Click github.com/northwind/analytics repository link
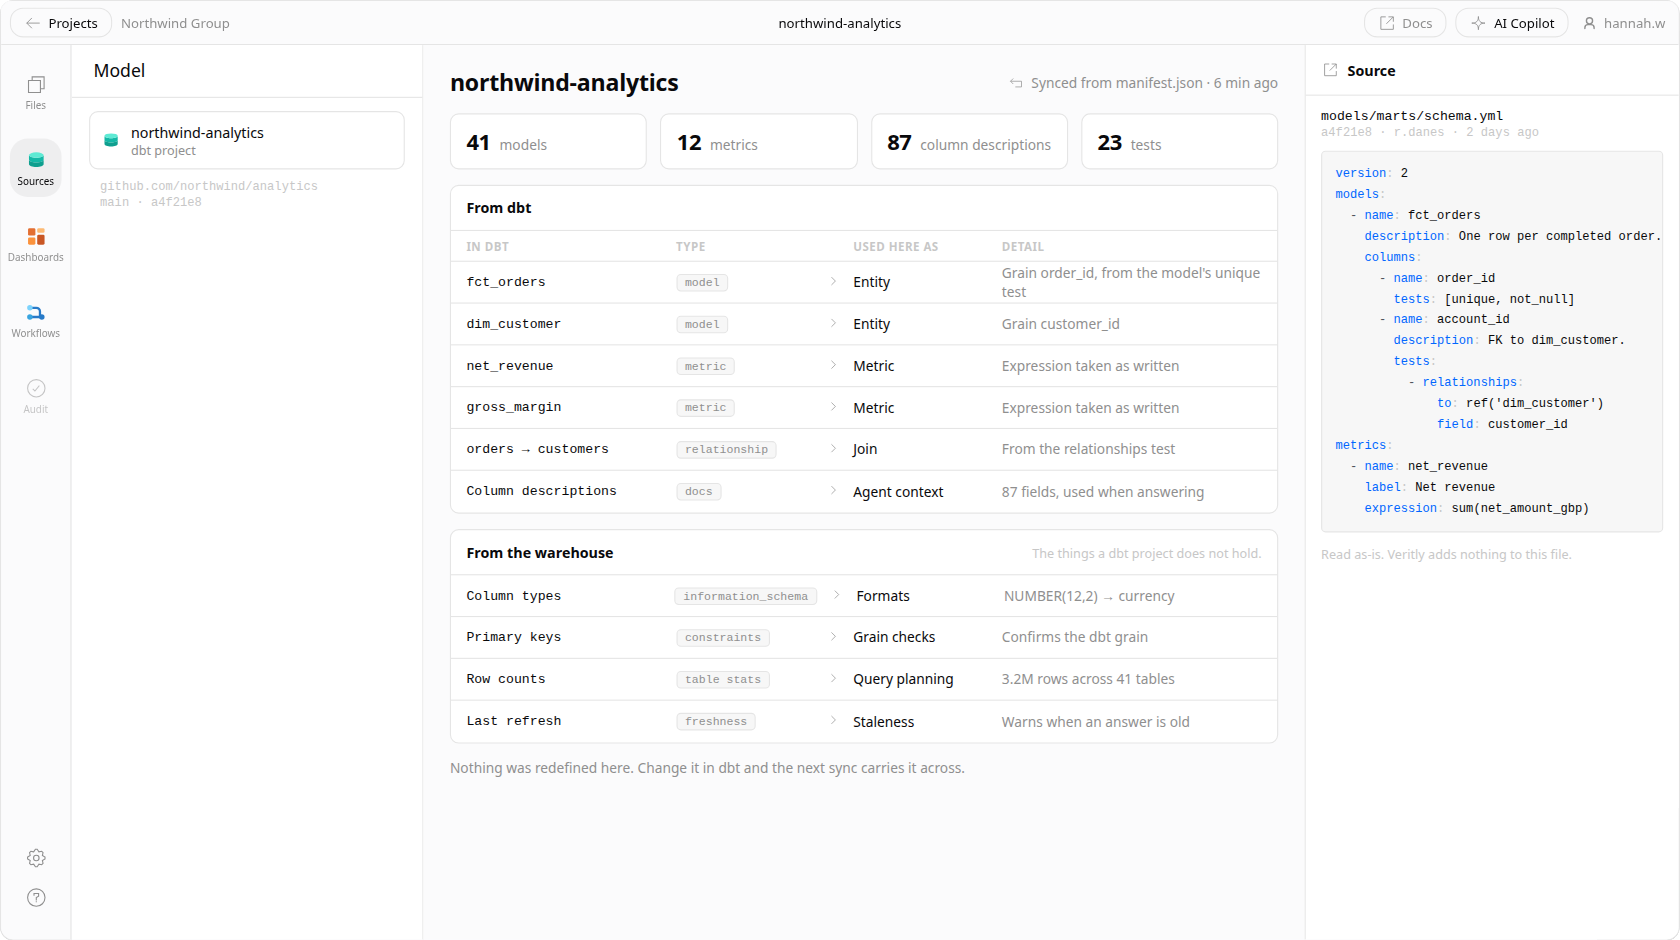The width and height of the screenshot is (1680, 940). click(x=209, y=186)
